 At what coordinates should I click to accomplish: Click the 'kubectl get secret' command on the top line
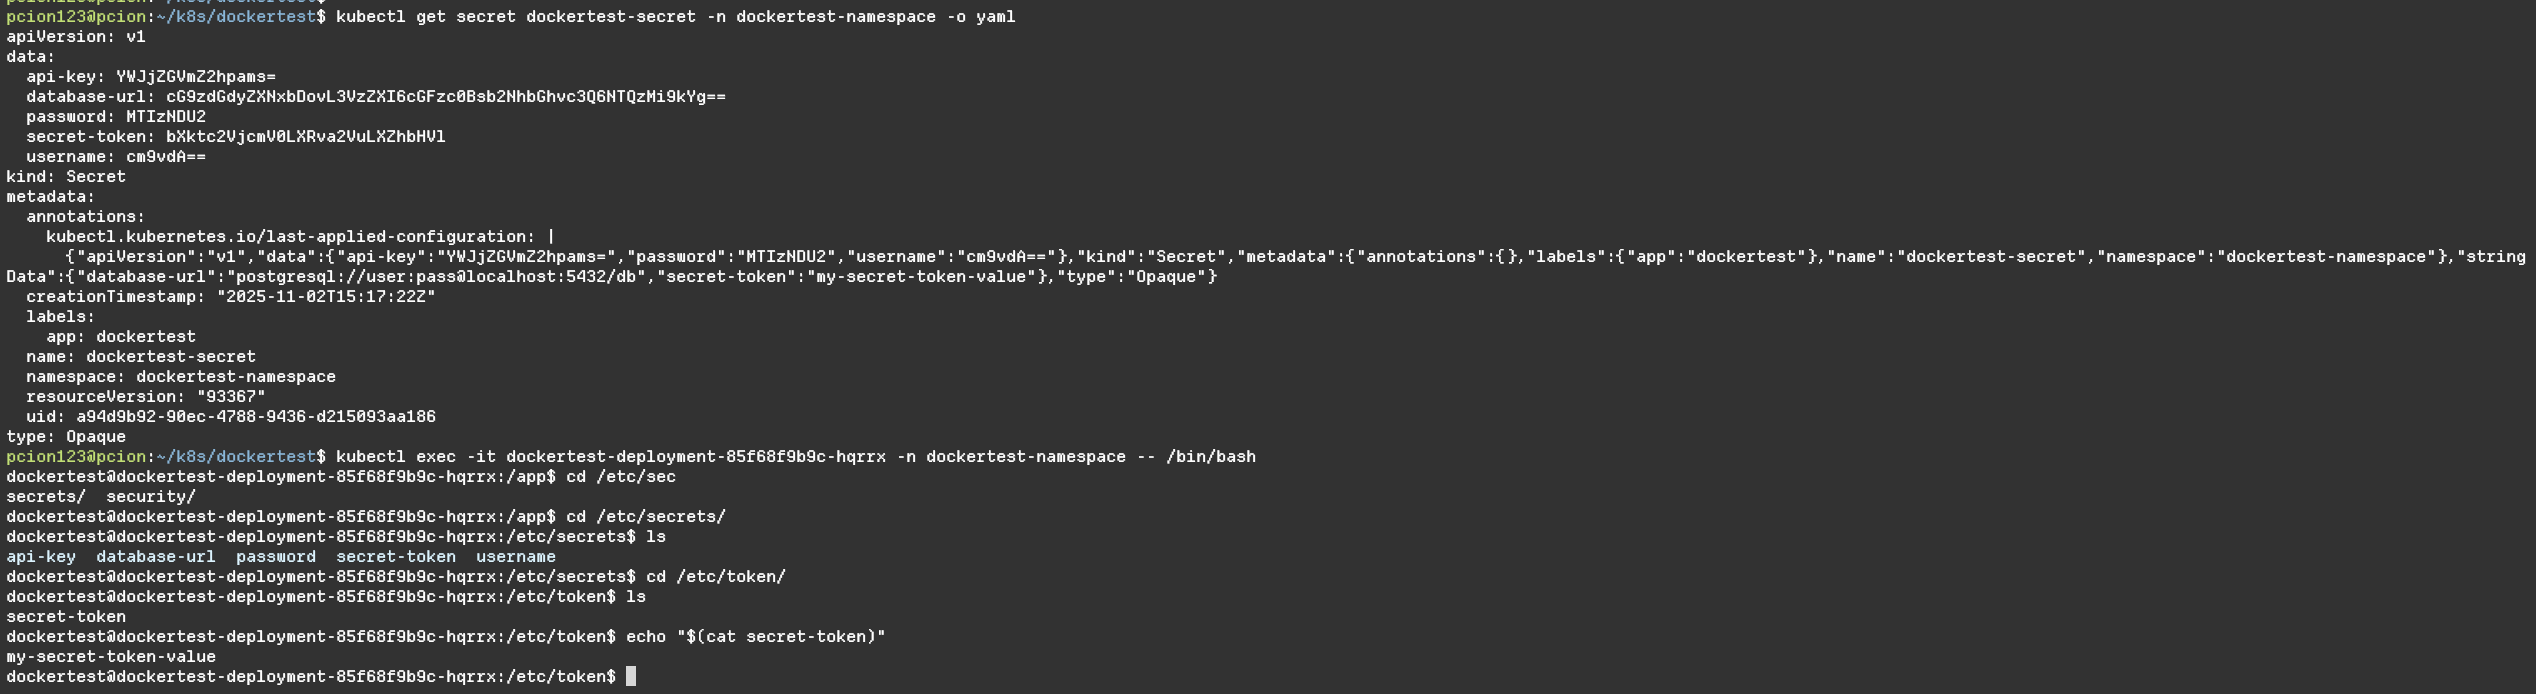[675, 17]
